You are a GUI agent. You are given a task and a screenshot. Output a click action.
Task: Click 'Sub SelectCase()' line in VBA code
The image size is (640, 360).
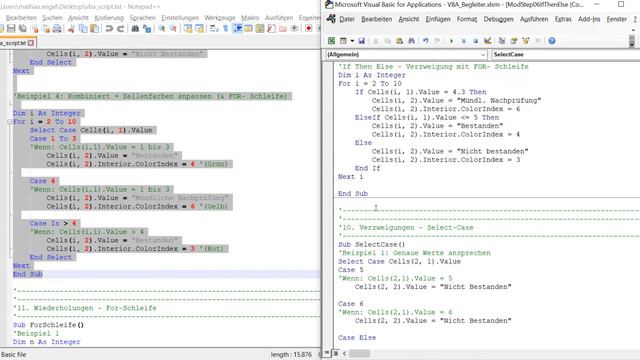tap(371, 244)
